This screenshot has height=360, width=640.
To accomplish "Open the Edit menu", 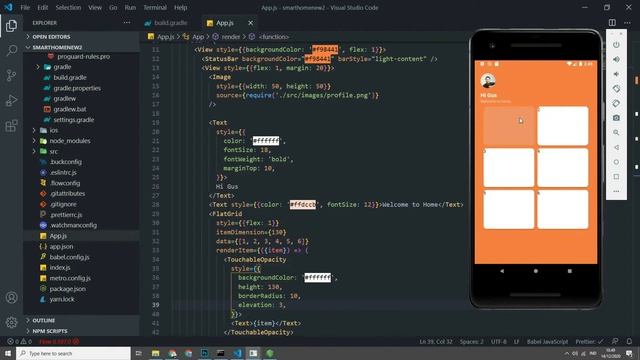I will [x=42, y=7].
